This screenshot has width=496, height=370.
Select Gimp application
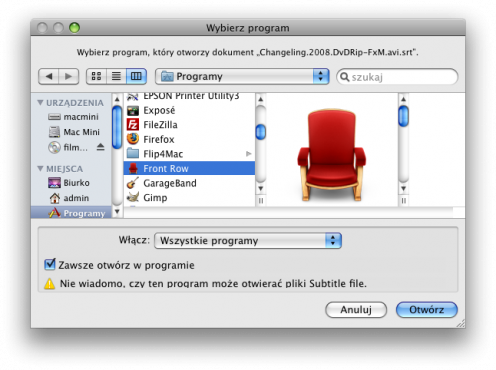(189, 198)
